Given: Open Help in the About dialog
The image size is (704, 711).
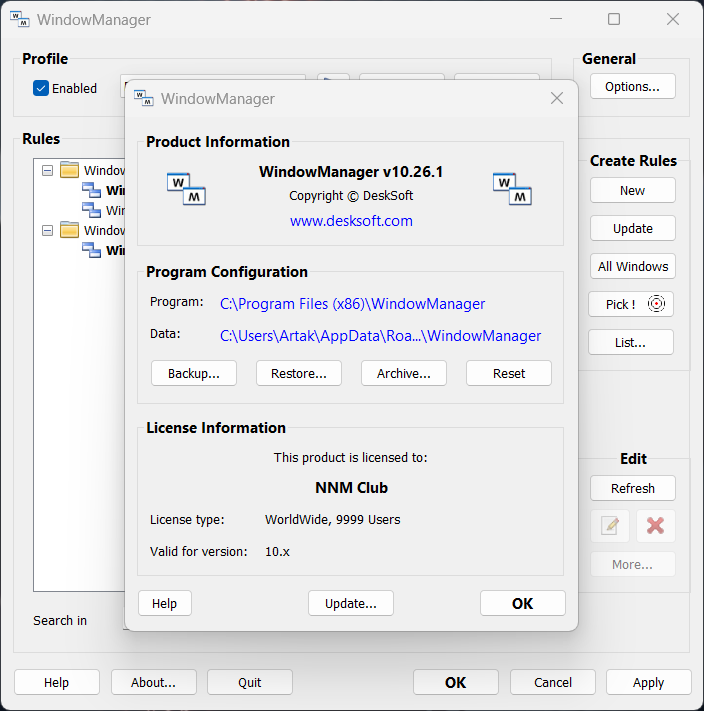Looking at the screenshot, I should point(165,603).
